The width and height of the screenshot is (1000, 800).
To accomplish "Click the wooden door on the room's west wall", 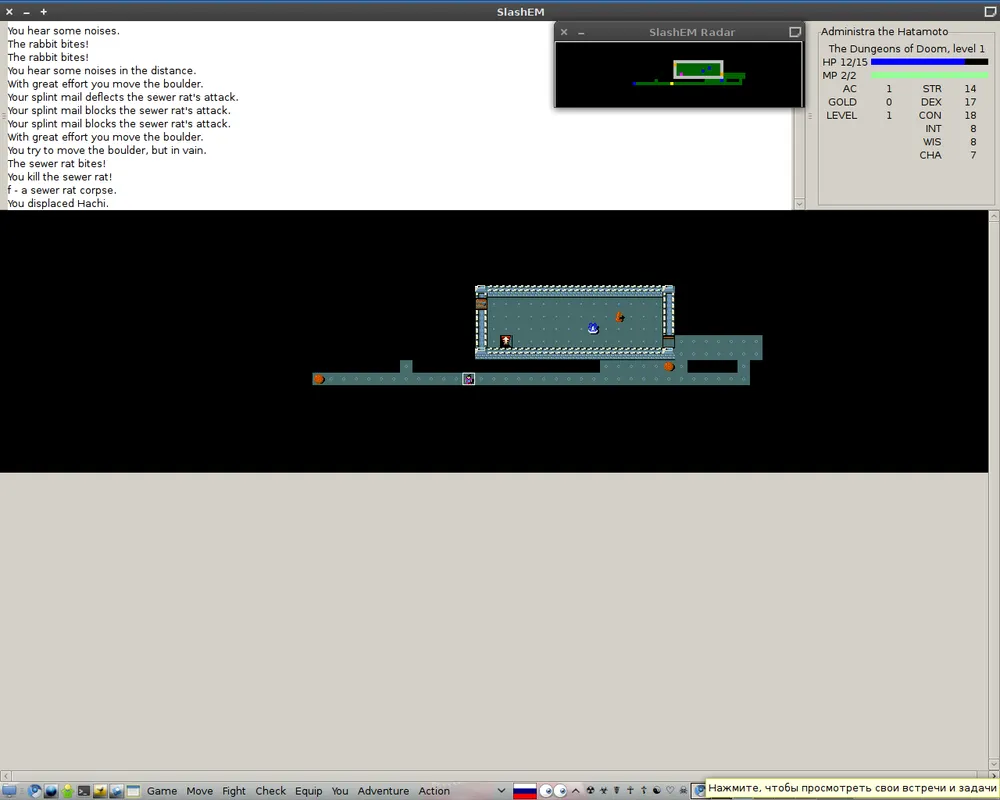I will [481, 303].
